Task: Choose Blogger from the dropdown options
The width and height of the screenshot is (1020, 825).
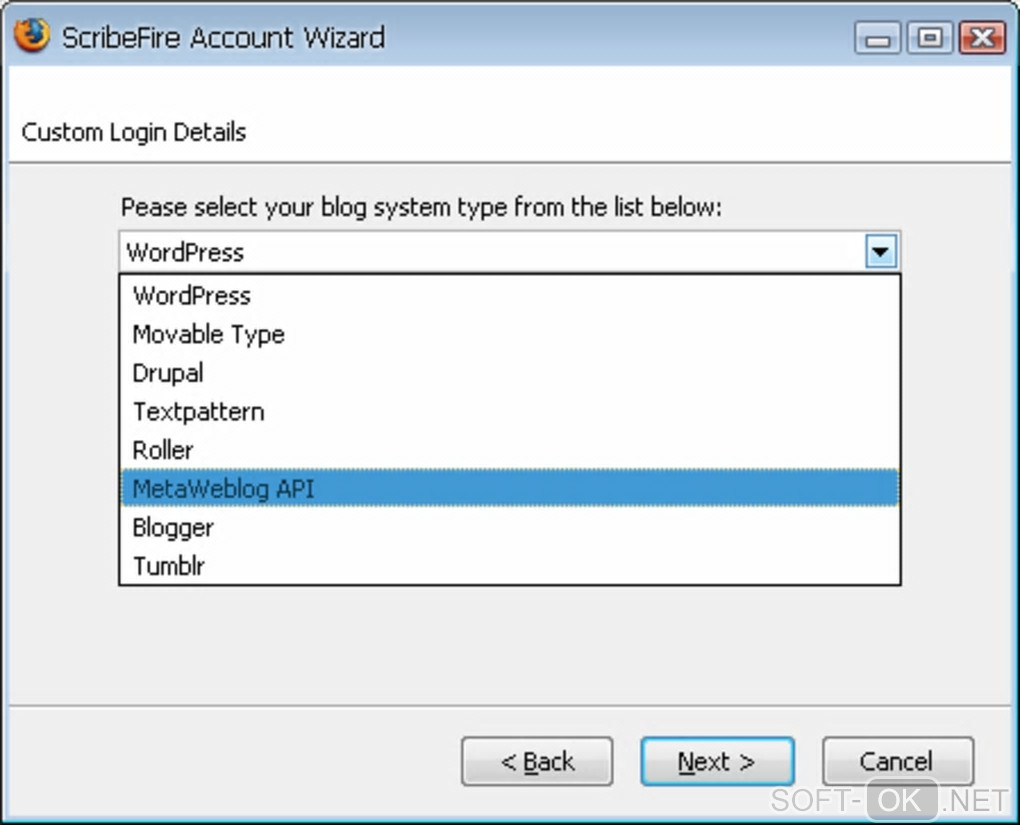Action: (x=173, y=527)
